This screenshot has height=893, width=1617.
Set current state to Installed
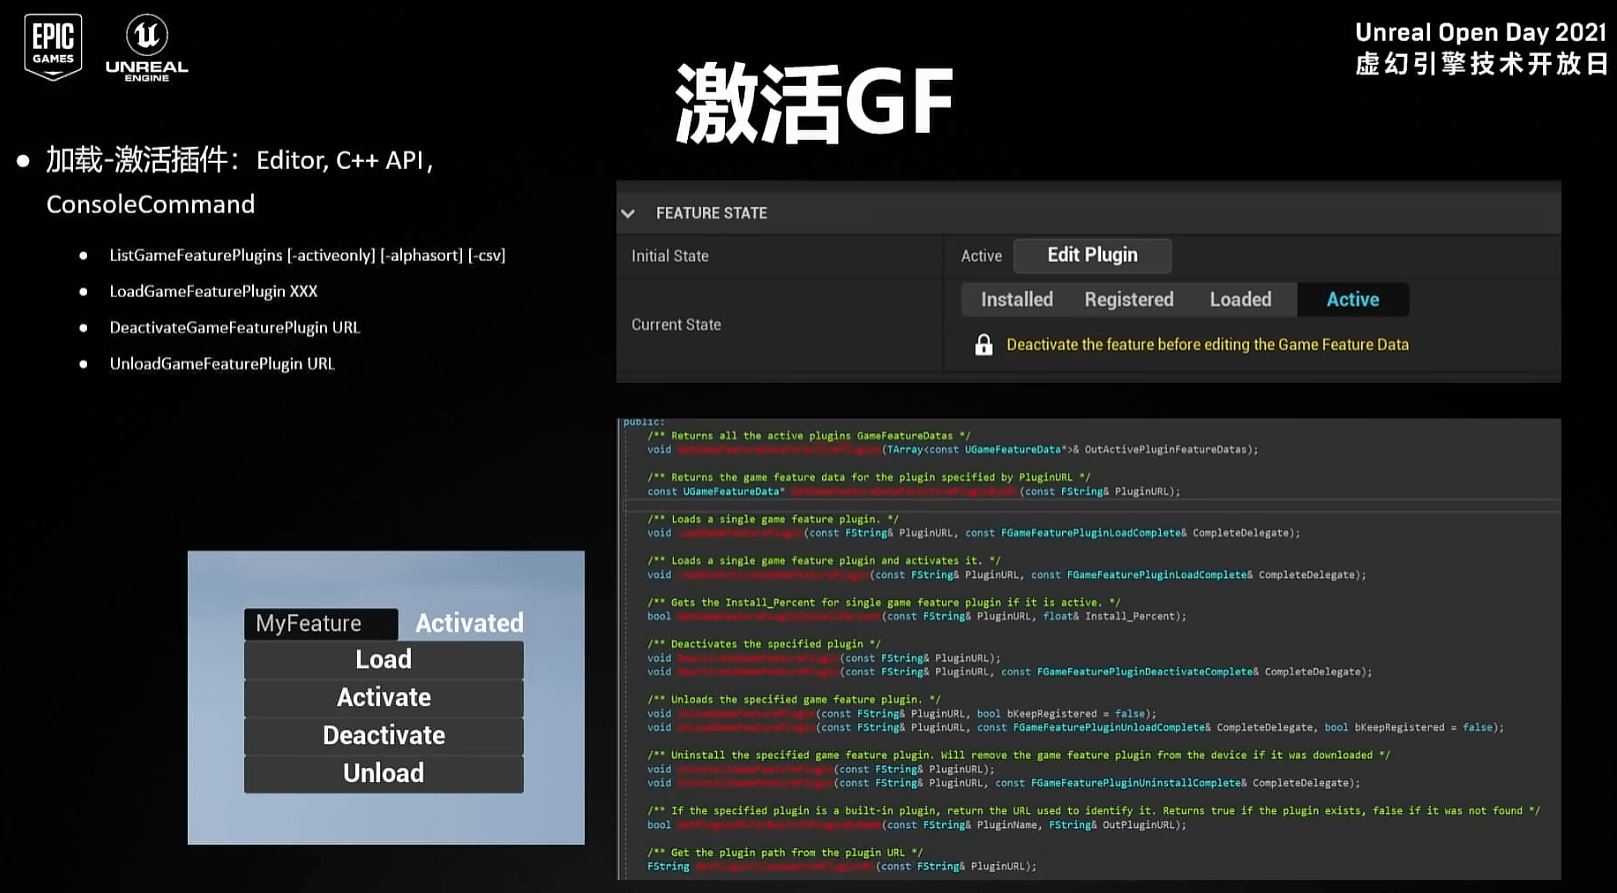[1016, 299]
